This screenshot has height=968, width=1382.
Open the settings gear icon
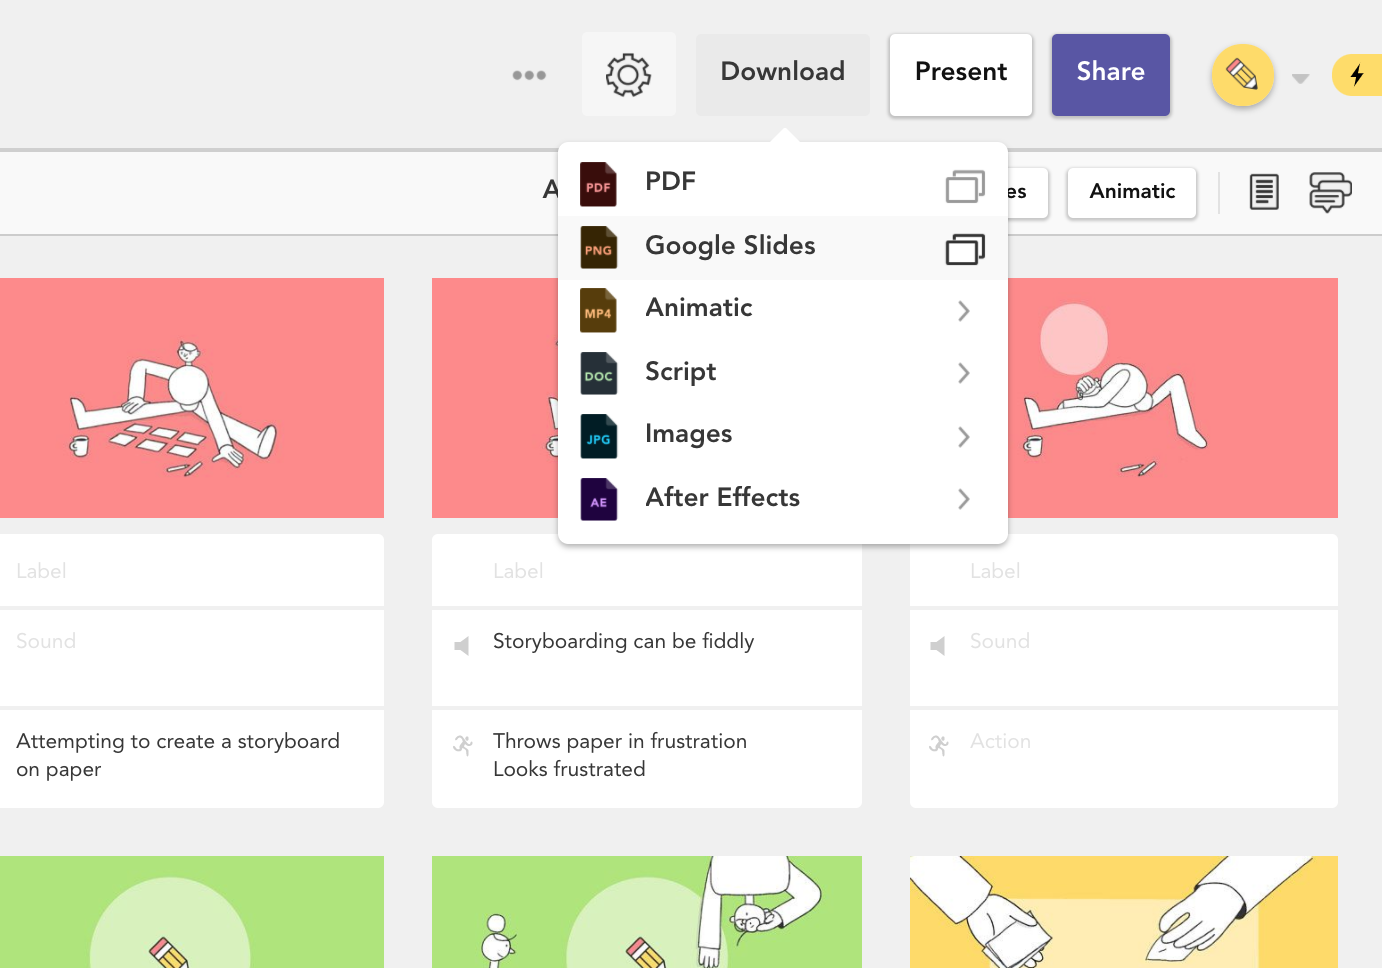(628, 75)
